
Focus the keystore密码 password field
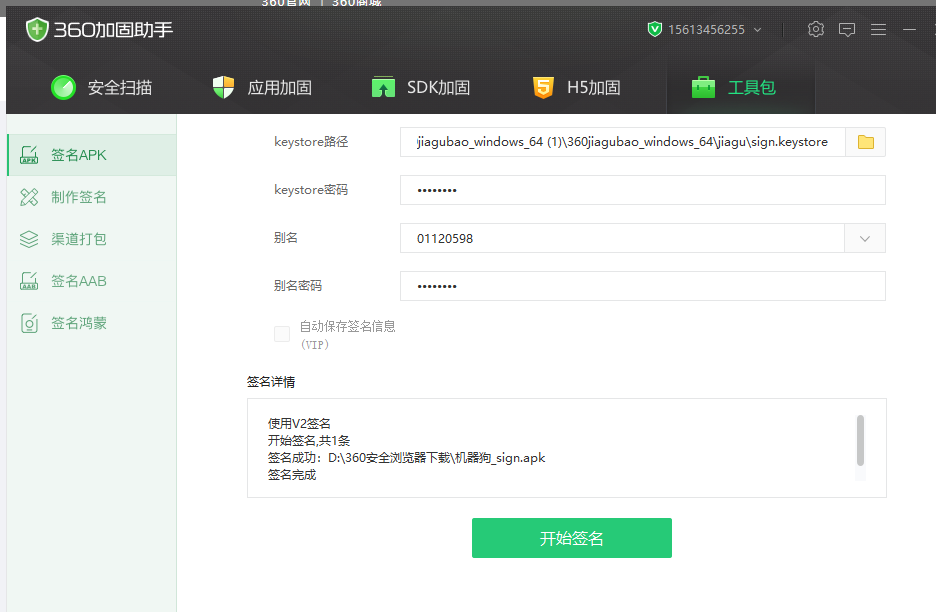(x=643, y=190)
